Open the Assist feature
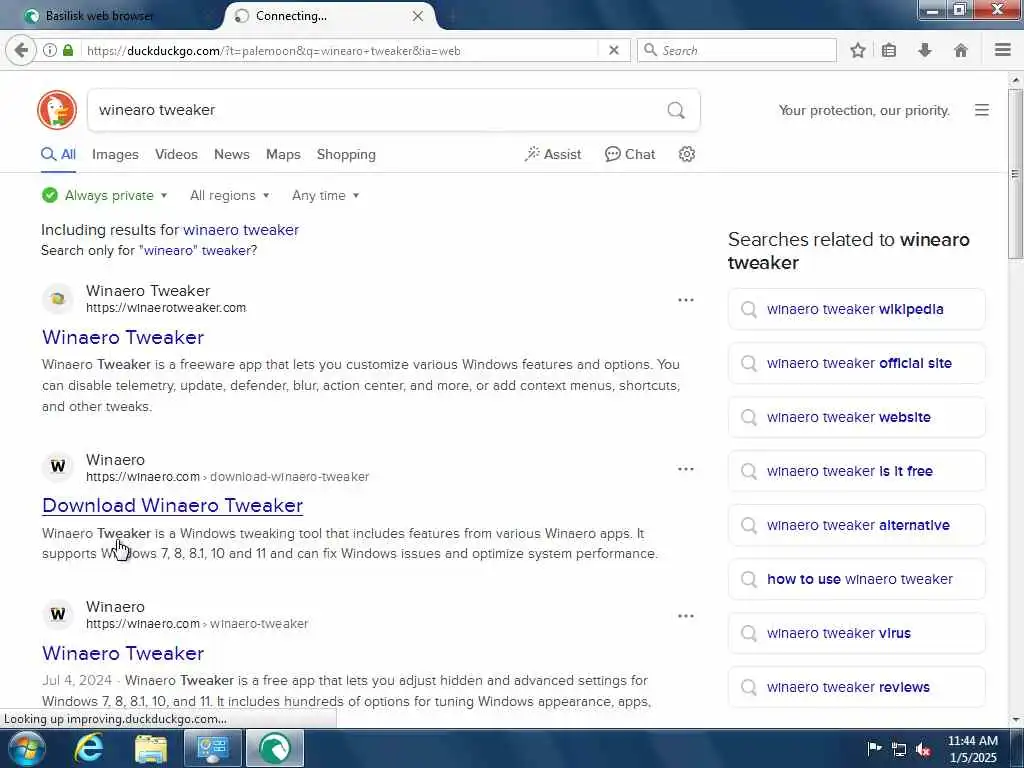 coord(552,155)
